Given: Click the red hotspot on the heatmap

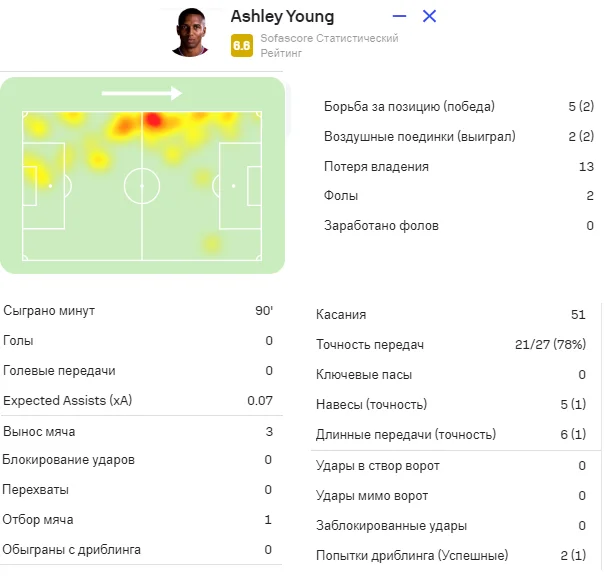Looking at the screenshot, I should (153, 120).
